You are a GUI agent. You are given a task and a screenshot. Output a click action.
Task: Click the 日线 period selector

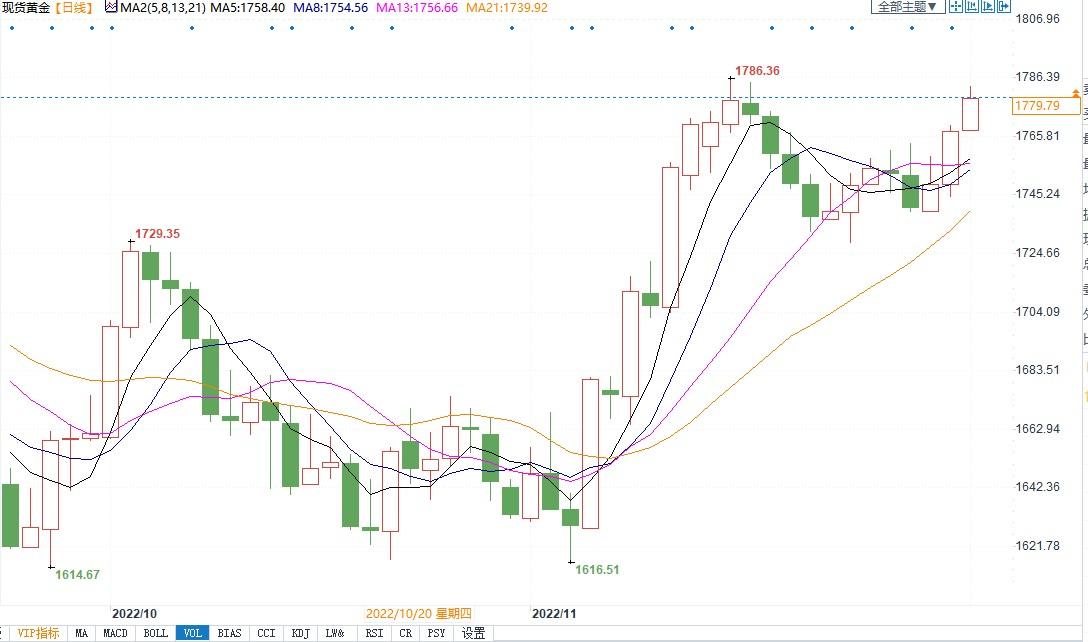72,7
